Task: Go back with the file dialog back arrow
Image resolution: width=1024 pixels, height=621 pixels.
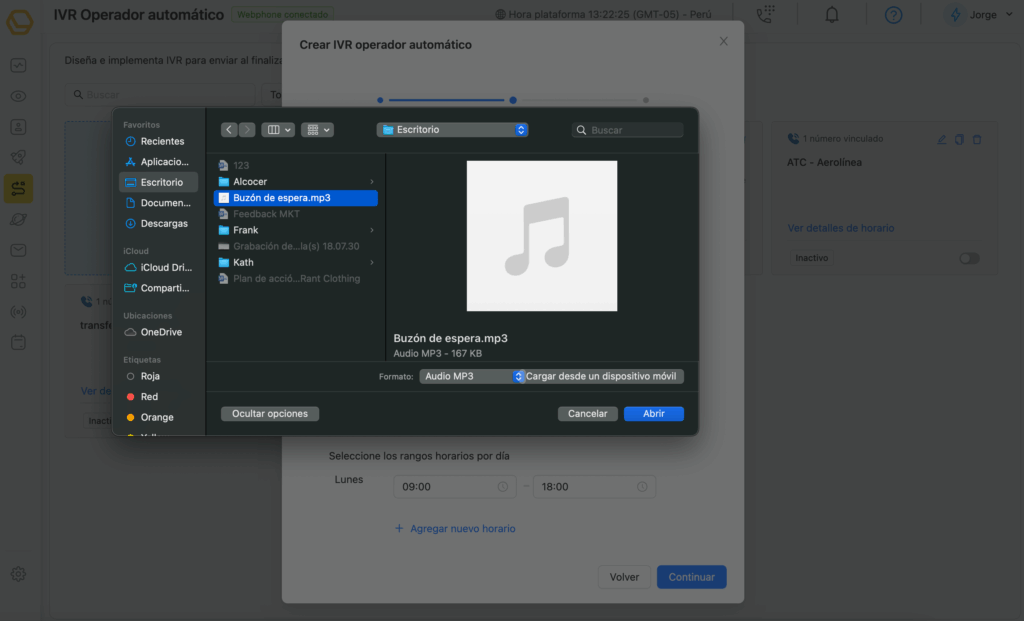Action: (229, 130)
